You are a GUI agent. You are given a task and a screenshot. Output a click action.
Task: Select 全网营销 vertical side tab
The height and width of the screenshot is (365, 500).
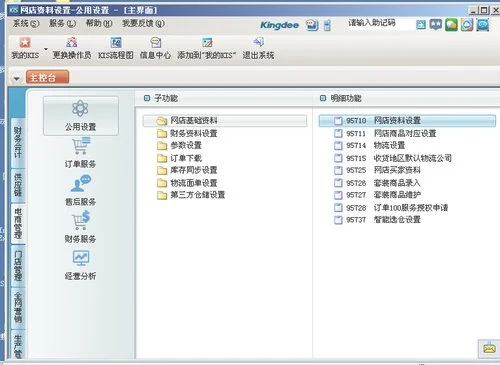18,308
